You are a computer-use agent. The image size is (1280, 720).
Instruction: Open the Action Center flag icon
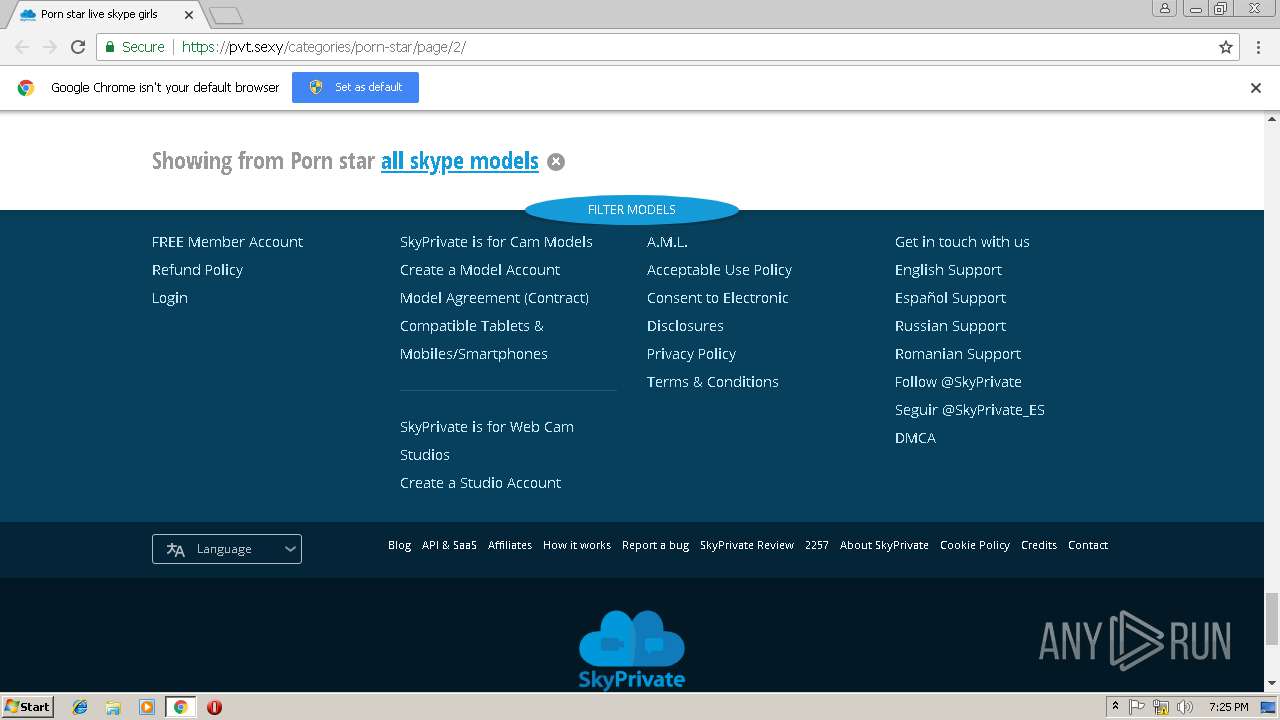click(x=1137, y=707)
